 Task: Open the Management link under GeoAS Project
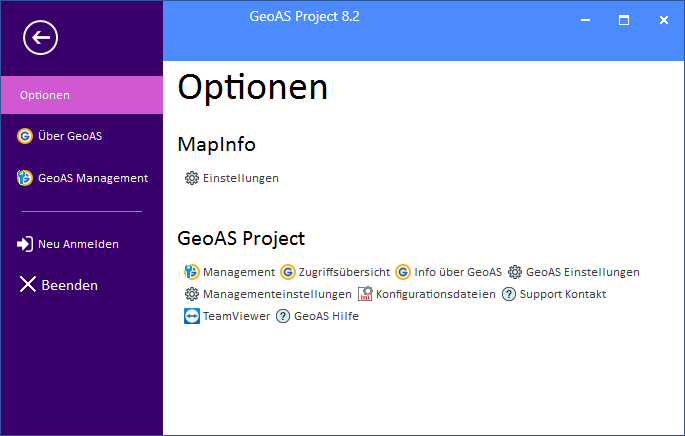(x=239, y=272)
